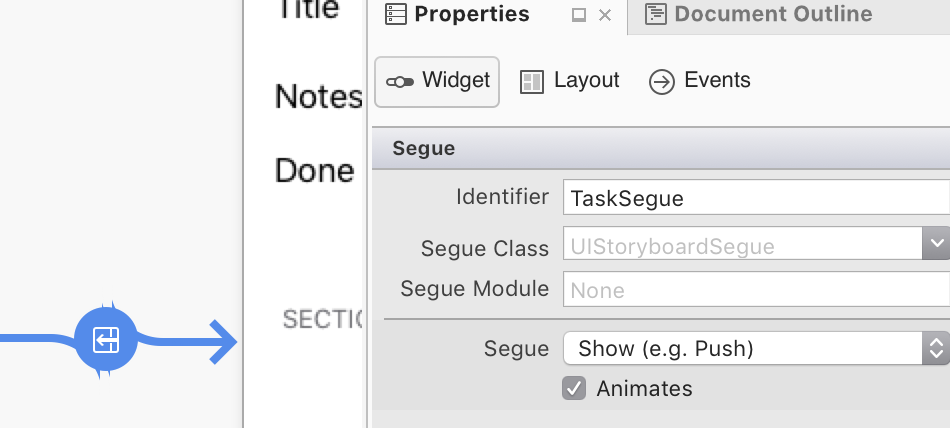This screenshot has width=950, height=428.
Task: Click the Events arrow icon
Action: pos(662,81)
